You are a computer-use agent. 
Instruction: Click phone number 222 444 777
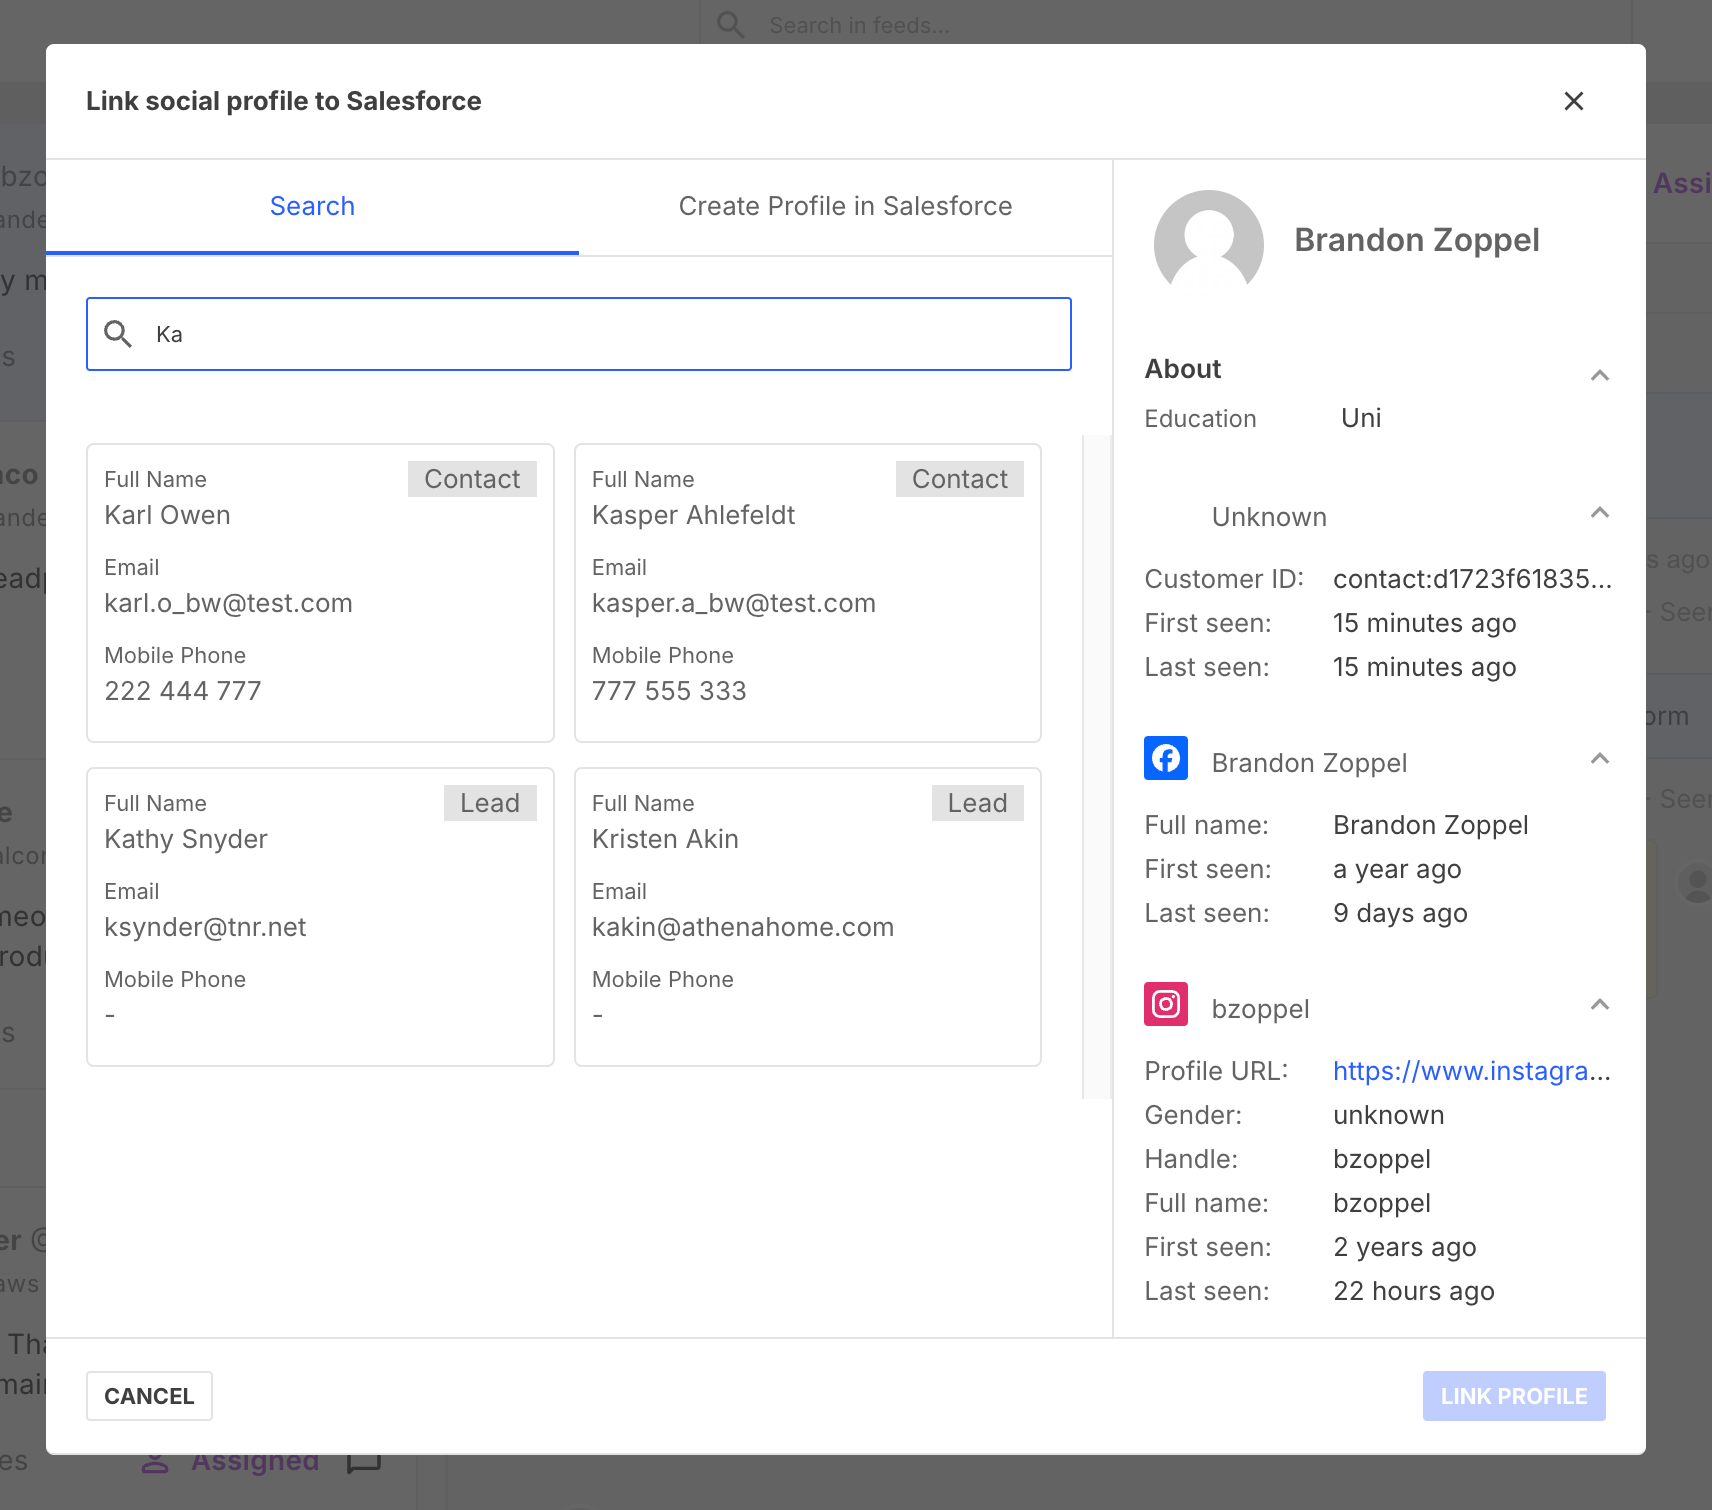(x=183, y=691)
